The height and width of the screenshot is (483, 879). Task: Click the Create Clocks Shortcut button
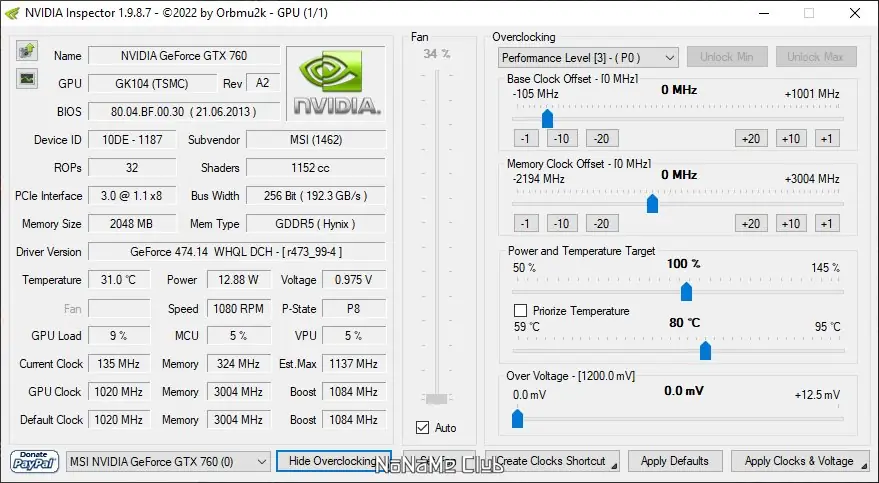(553, 461)
